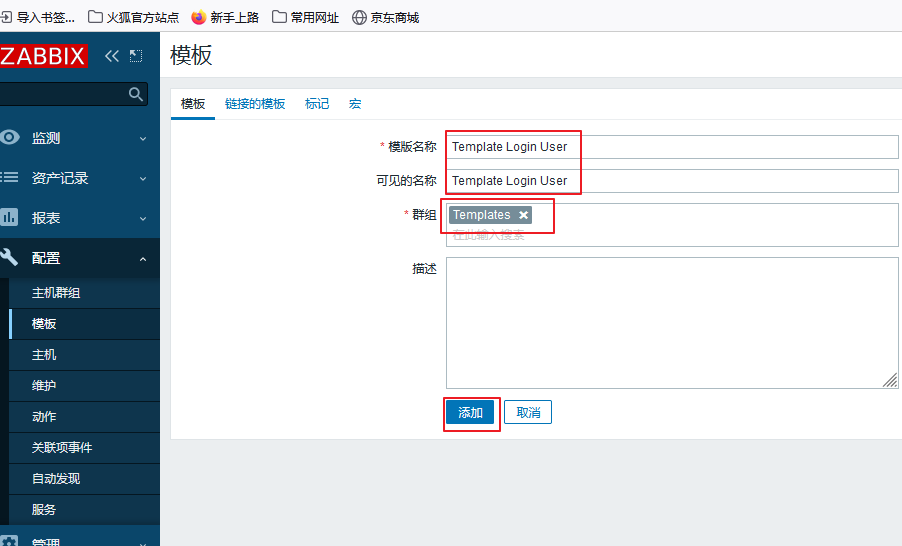Open the 常用网址 bookmark folder
The height and width of the screenshot is (546, 902).
coord(305,17)
